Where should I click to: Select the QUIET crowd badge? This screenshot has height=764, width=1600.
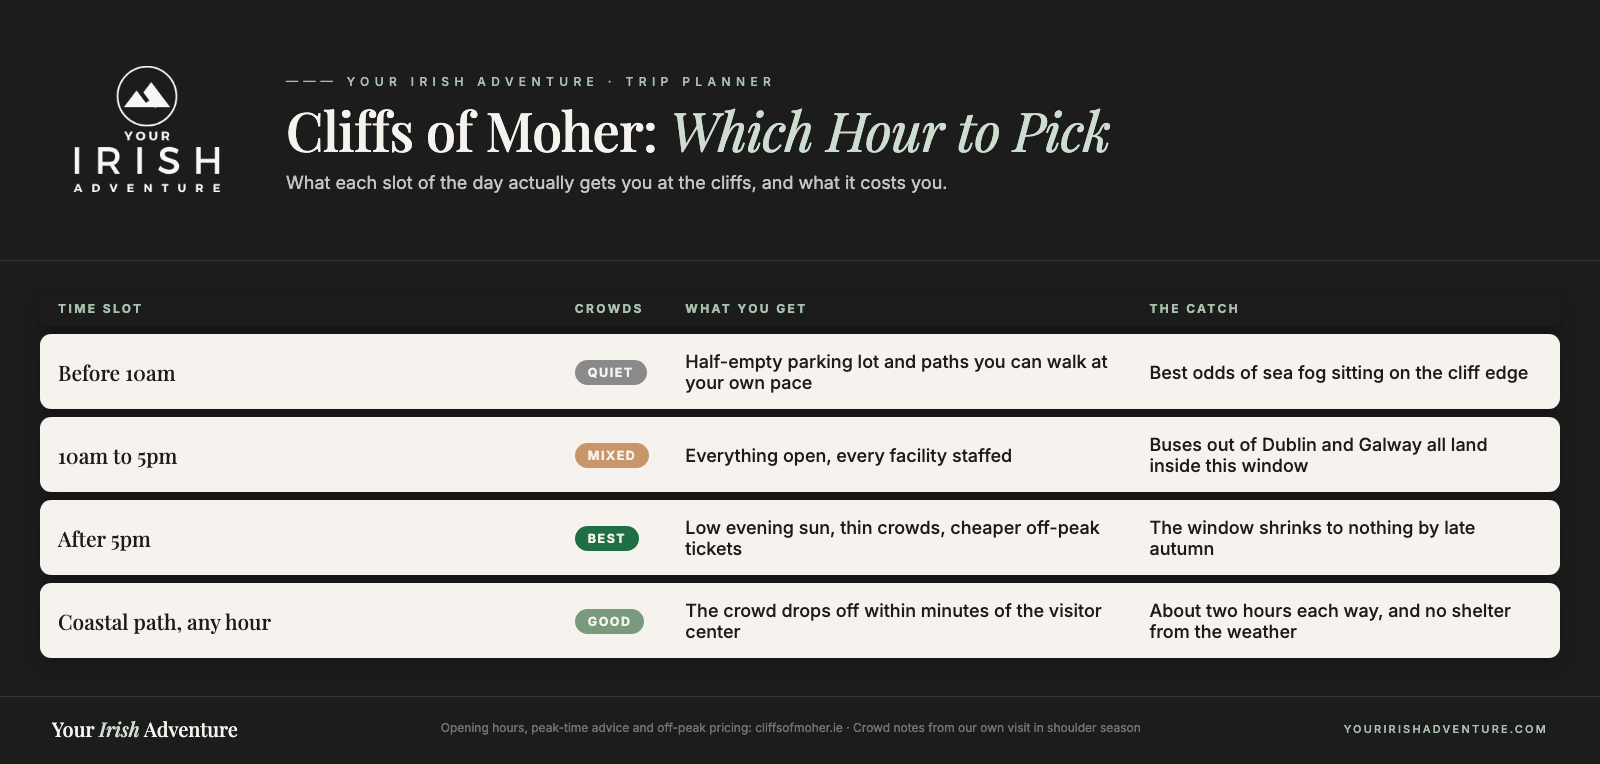610,372
